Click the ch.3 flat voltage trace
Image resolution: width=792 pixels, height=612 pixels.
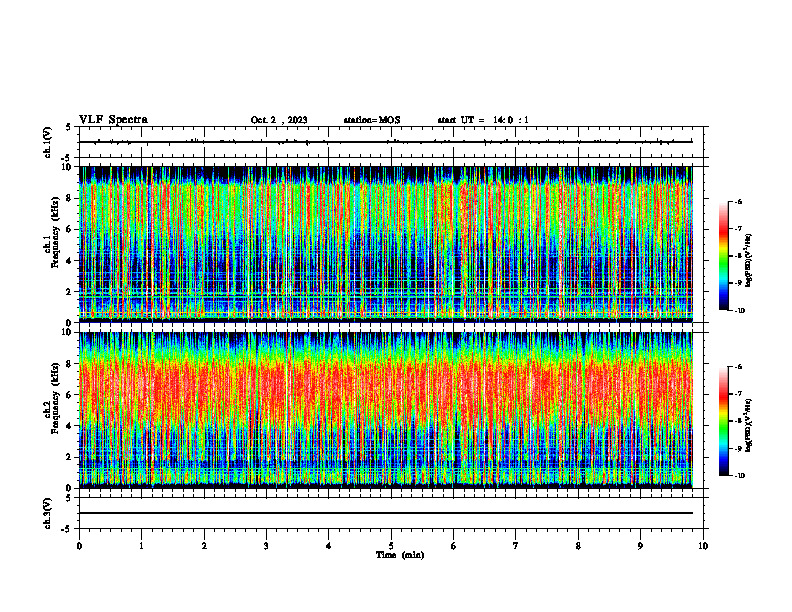(385, 513)
